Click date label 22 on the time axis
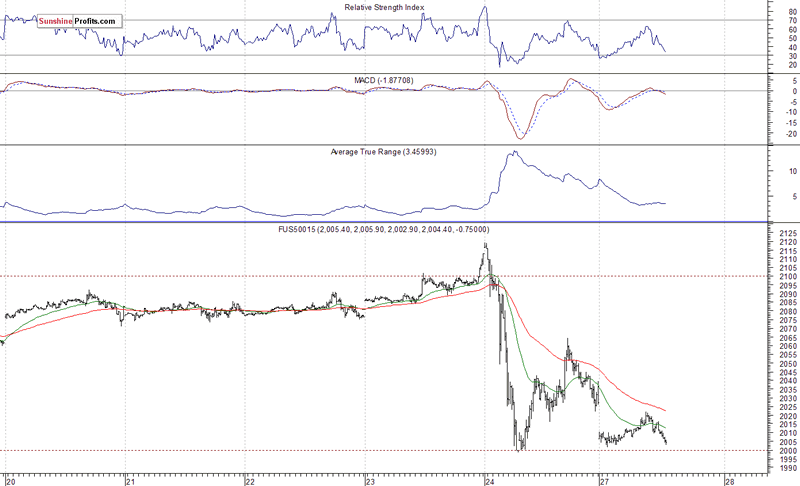Image resolution: width=800 pixels, height=486 pixels. pos(250,478)
